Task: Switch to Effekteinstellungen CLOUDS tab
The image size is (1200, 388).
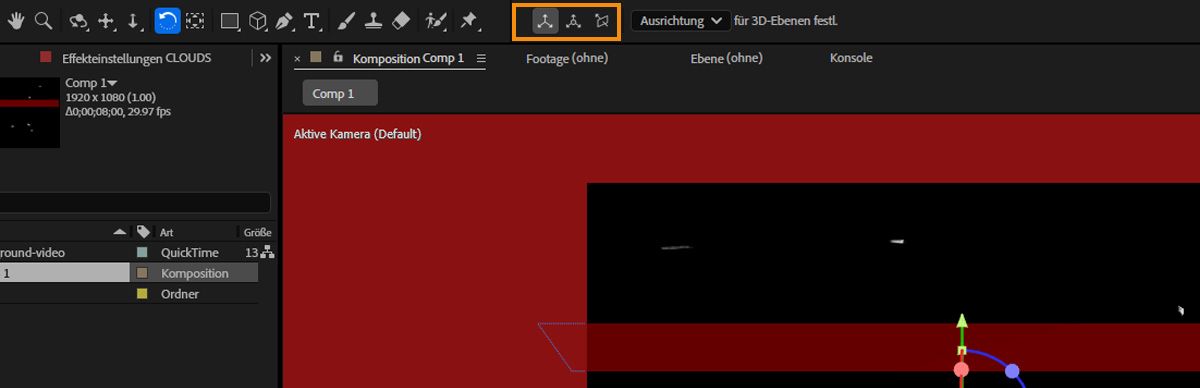Action: tap(136, 58)
